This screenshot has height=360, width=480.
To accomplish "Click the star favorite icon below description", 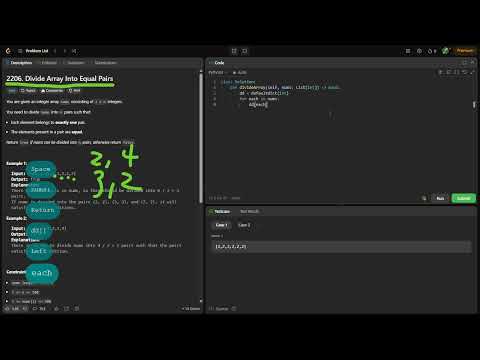I will (56, 309).
